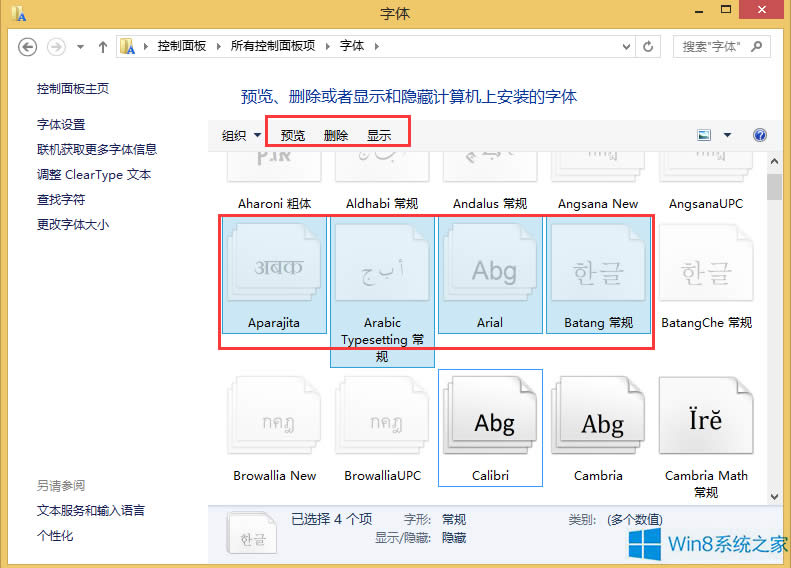Open 更改字体大小 link
The image size is (791, 568).
(73, 224)
